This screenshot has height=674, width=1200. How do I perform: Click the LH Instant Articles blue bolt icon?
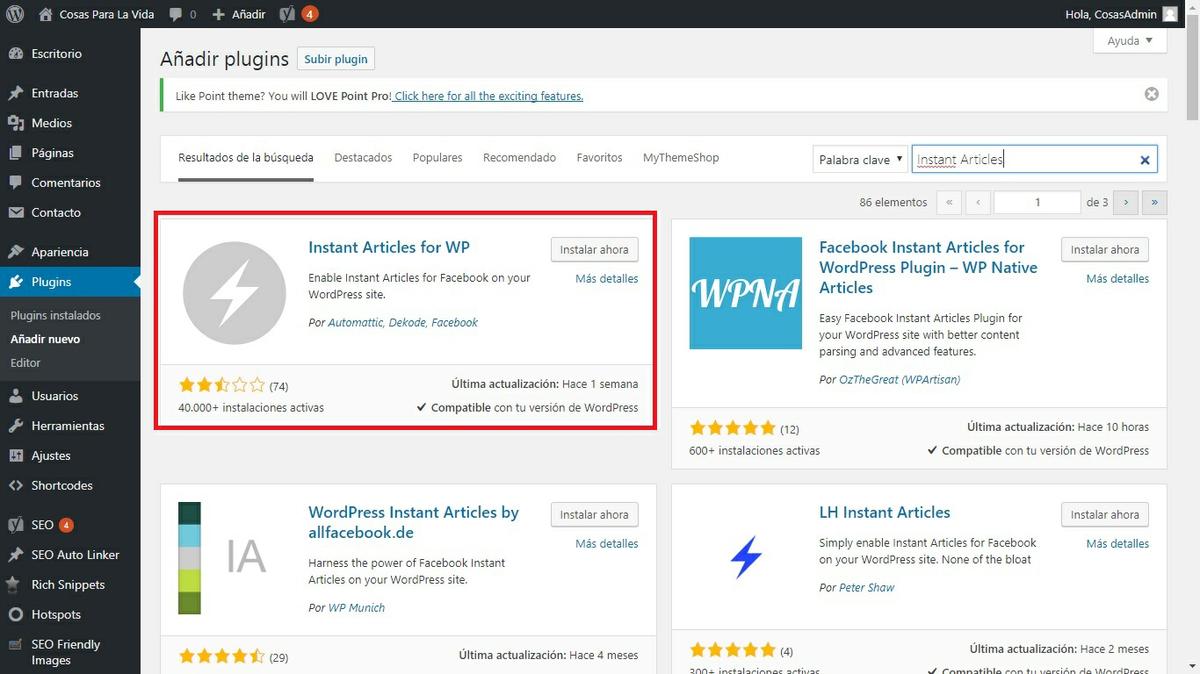click(745, 557)
